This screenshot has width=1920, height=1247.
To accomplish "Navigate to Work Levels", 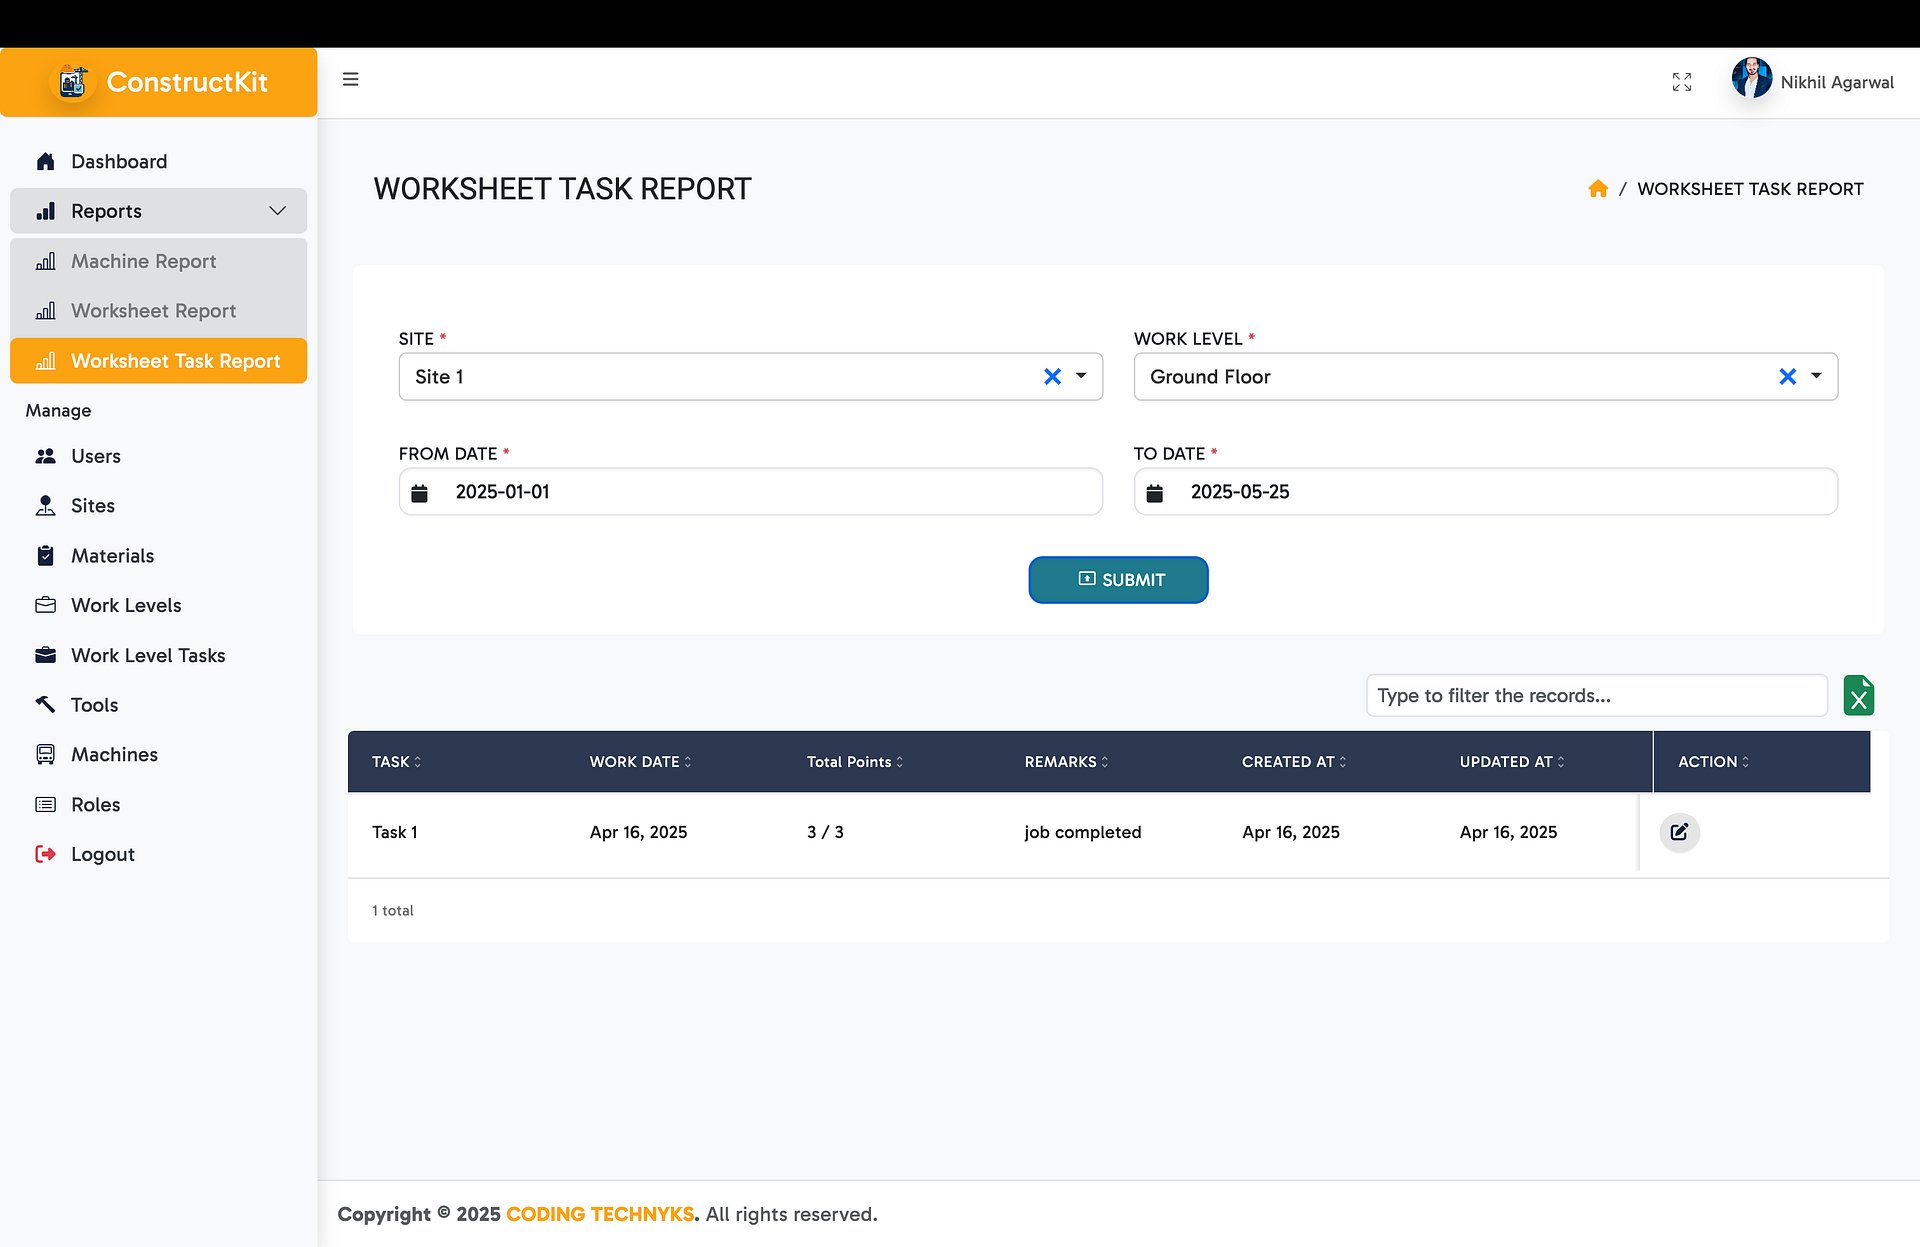I will coord(158,606).
